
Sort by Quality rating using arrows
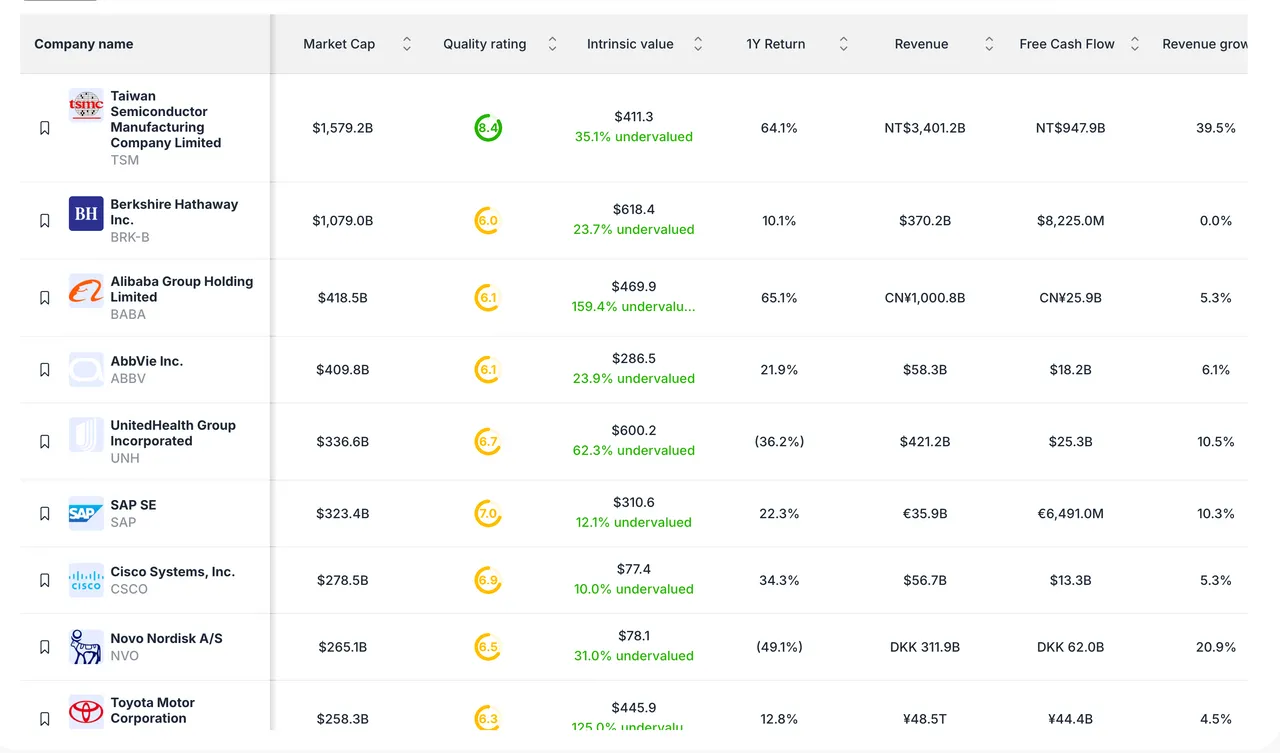(x=552, y=44)
